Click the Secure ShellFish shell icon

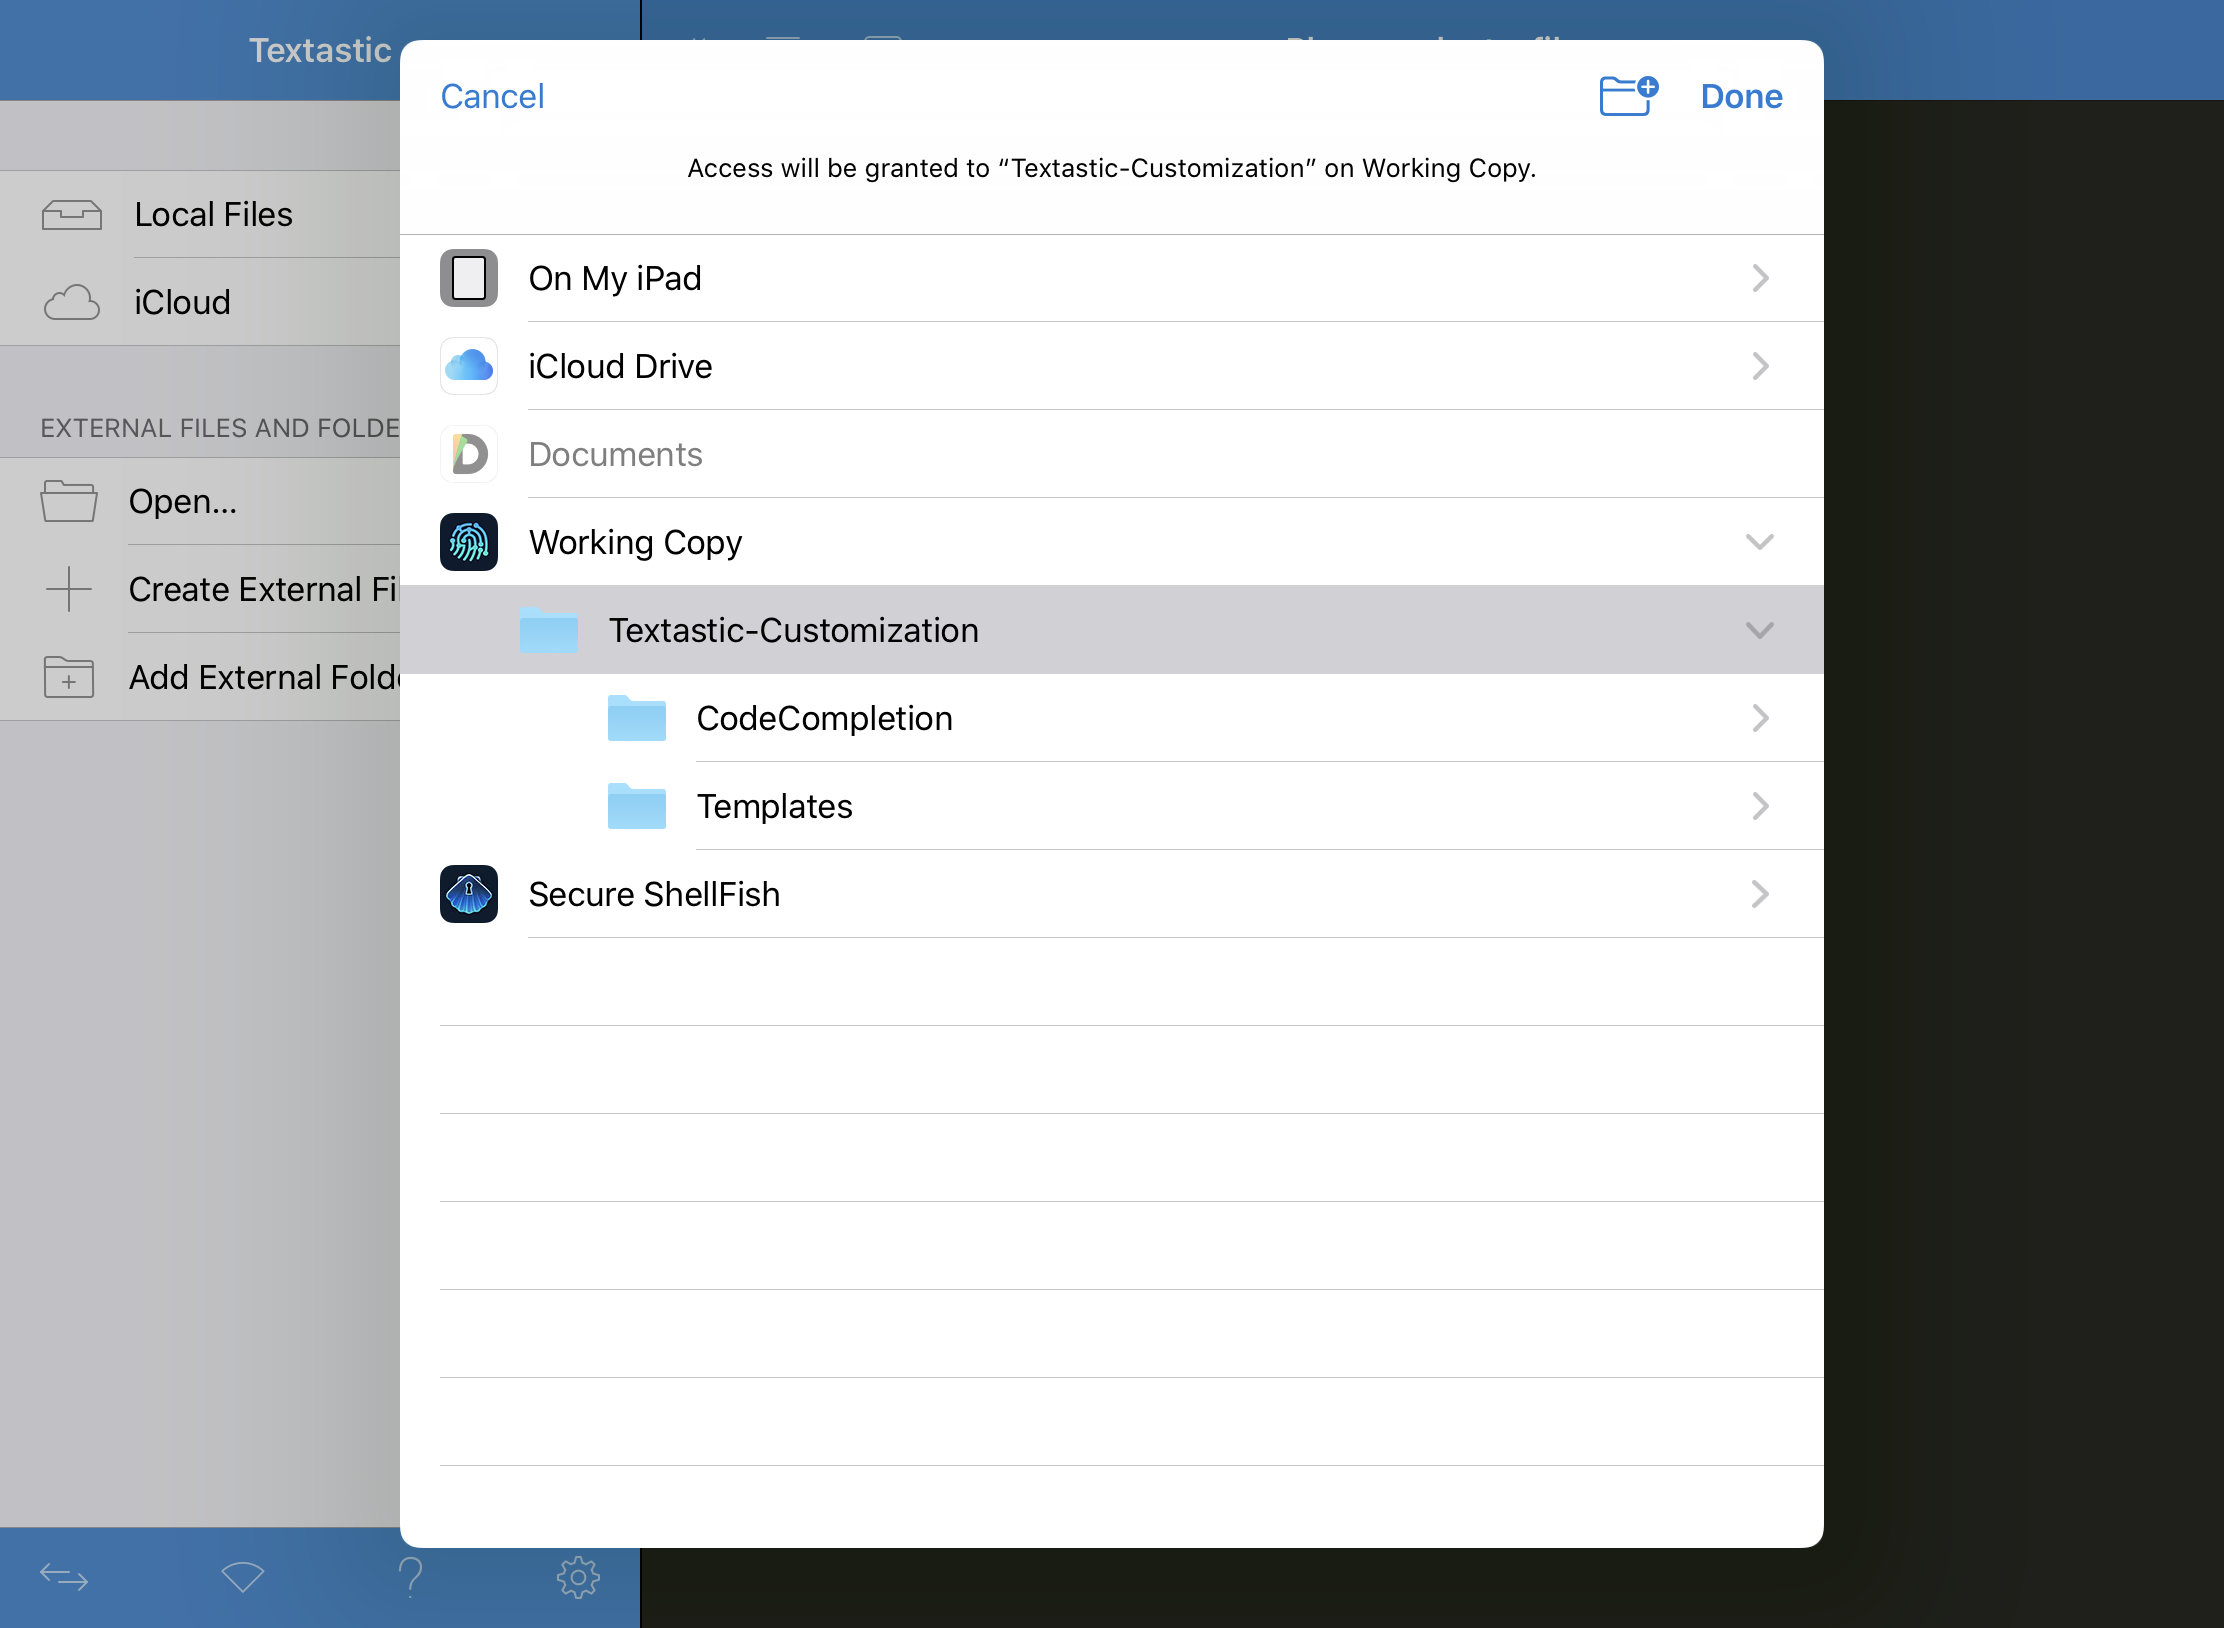tap(469, 894)
